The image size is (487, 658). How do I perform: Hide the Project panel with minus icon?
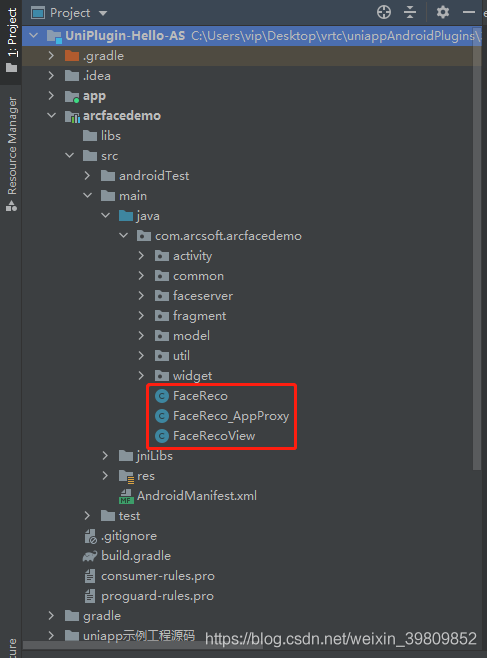(x=469, y=13)
